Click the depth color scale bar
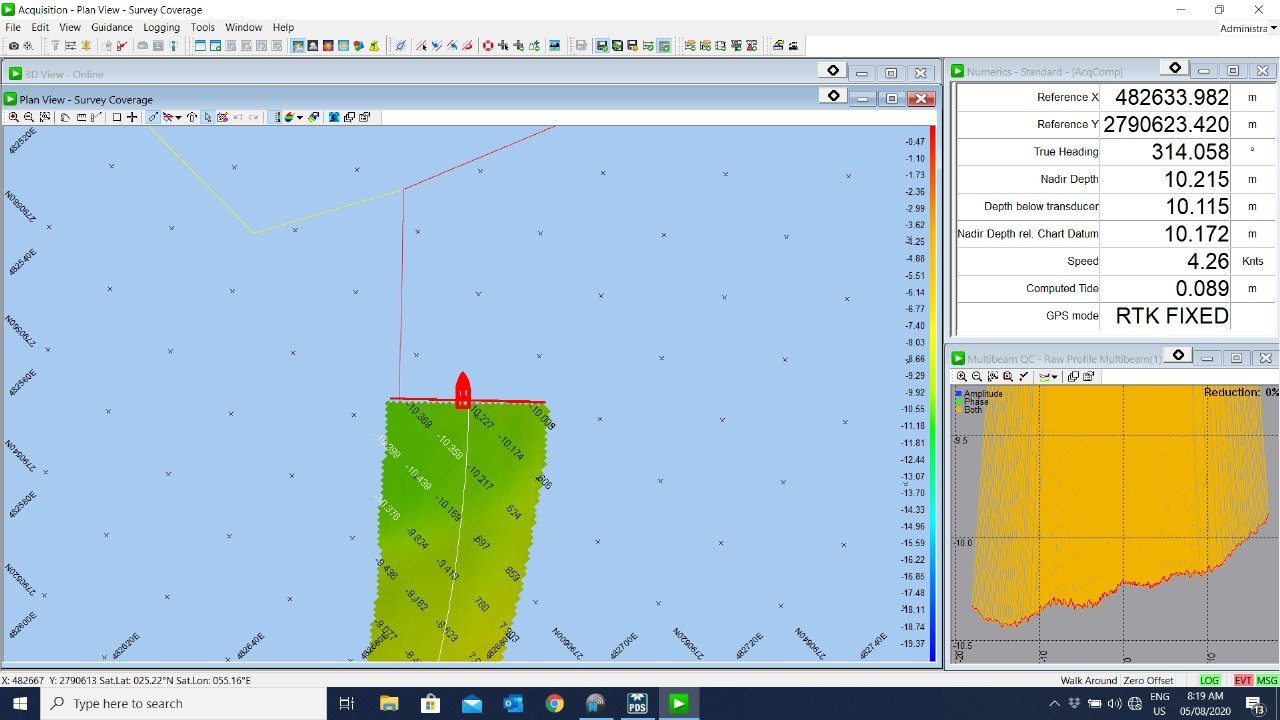 click(x=932, y=392)
